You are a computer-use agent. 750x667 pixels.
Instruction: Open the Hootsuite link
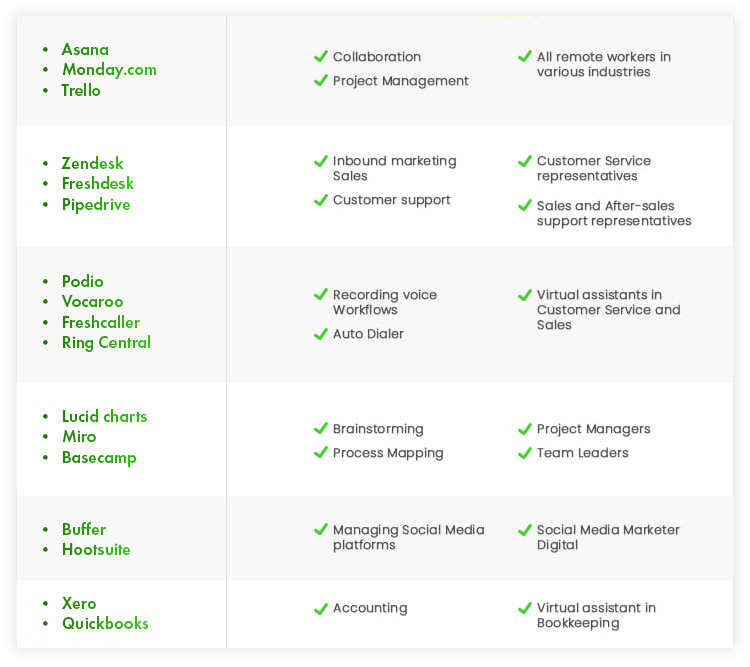[x=96, y=549]
